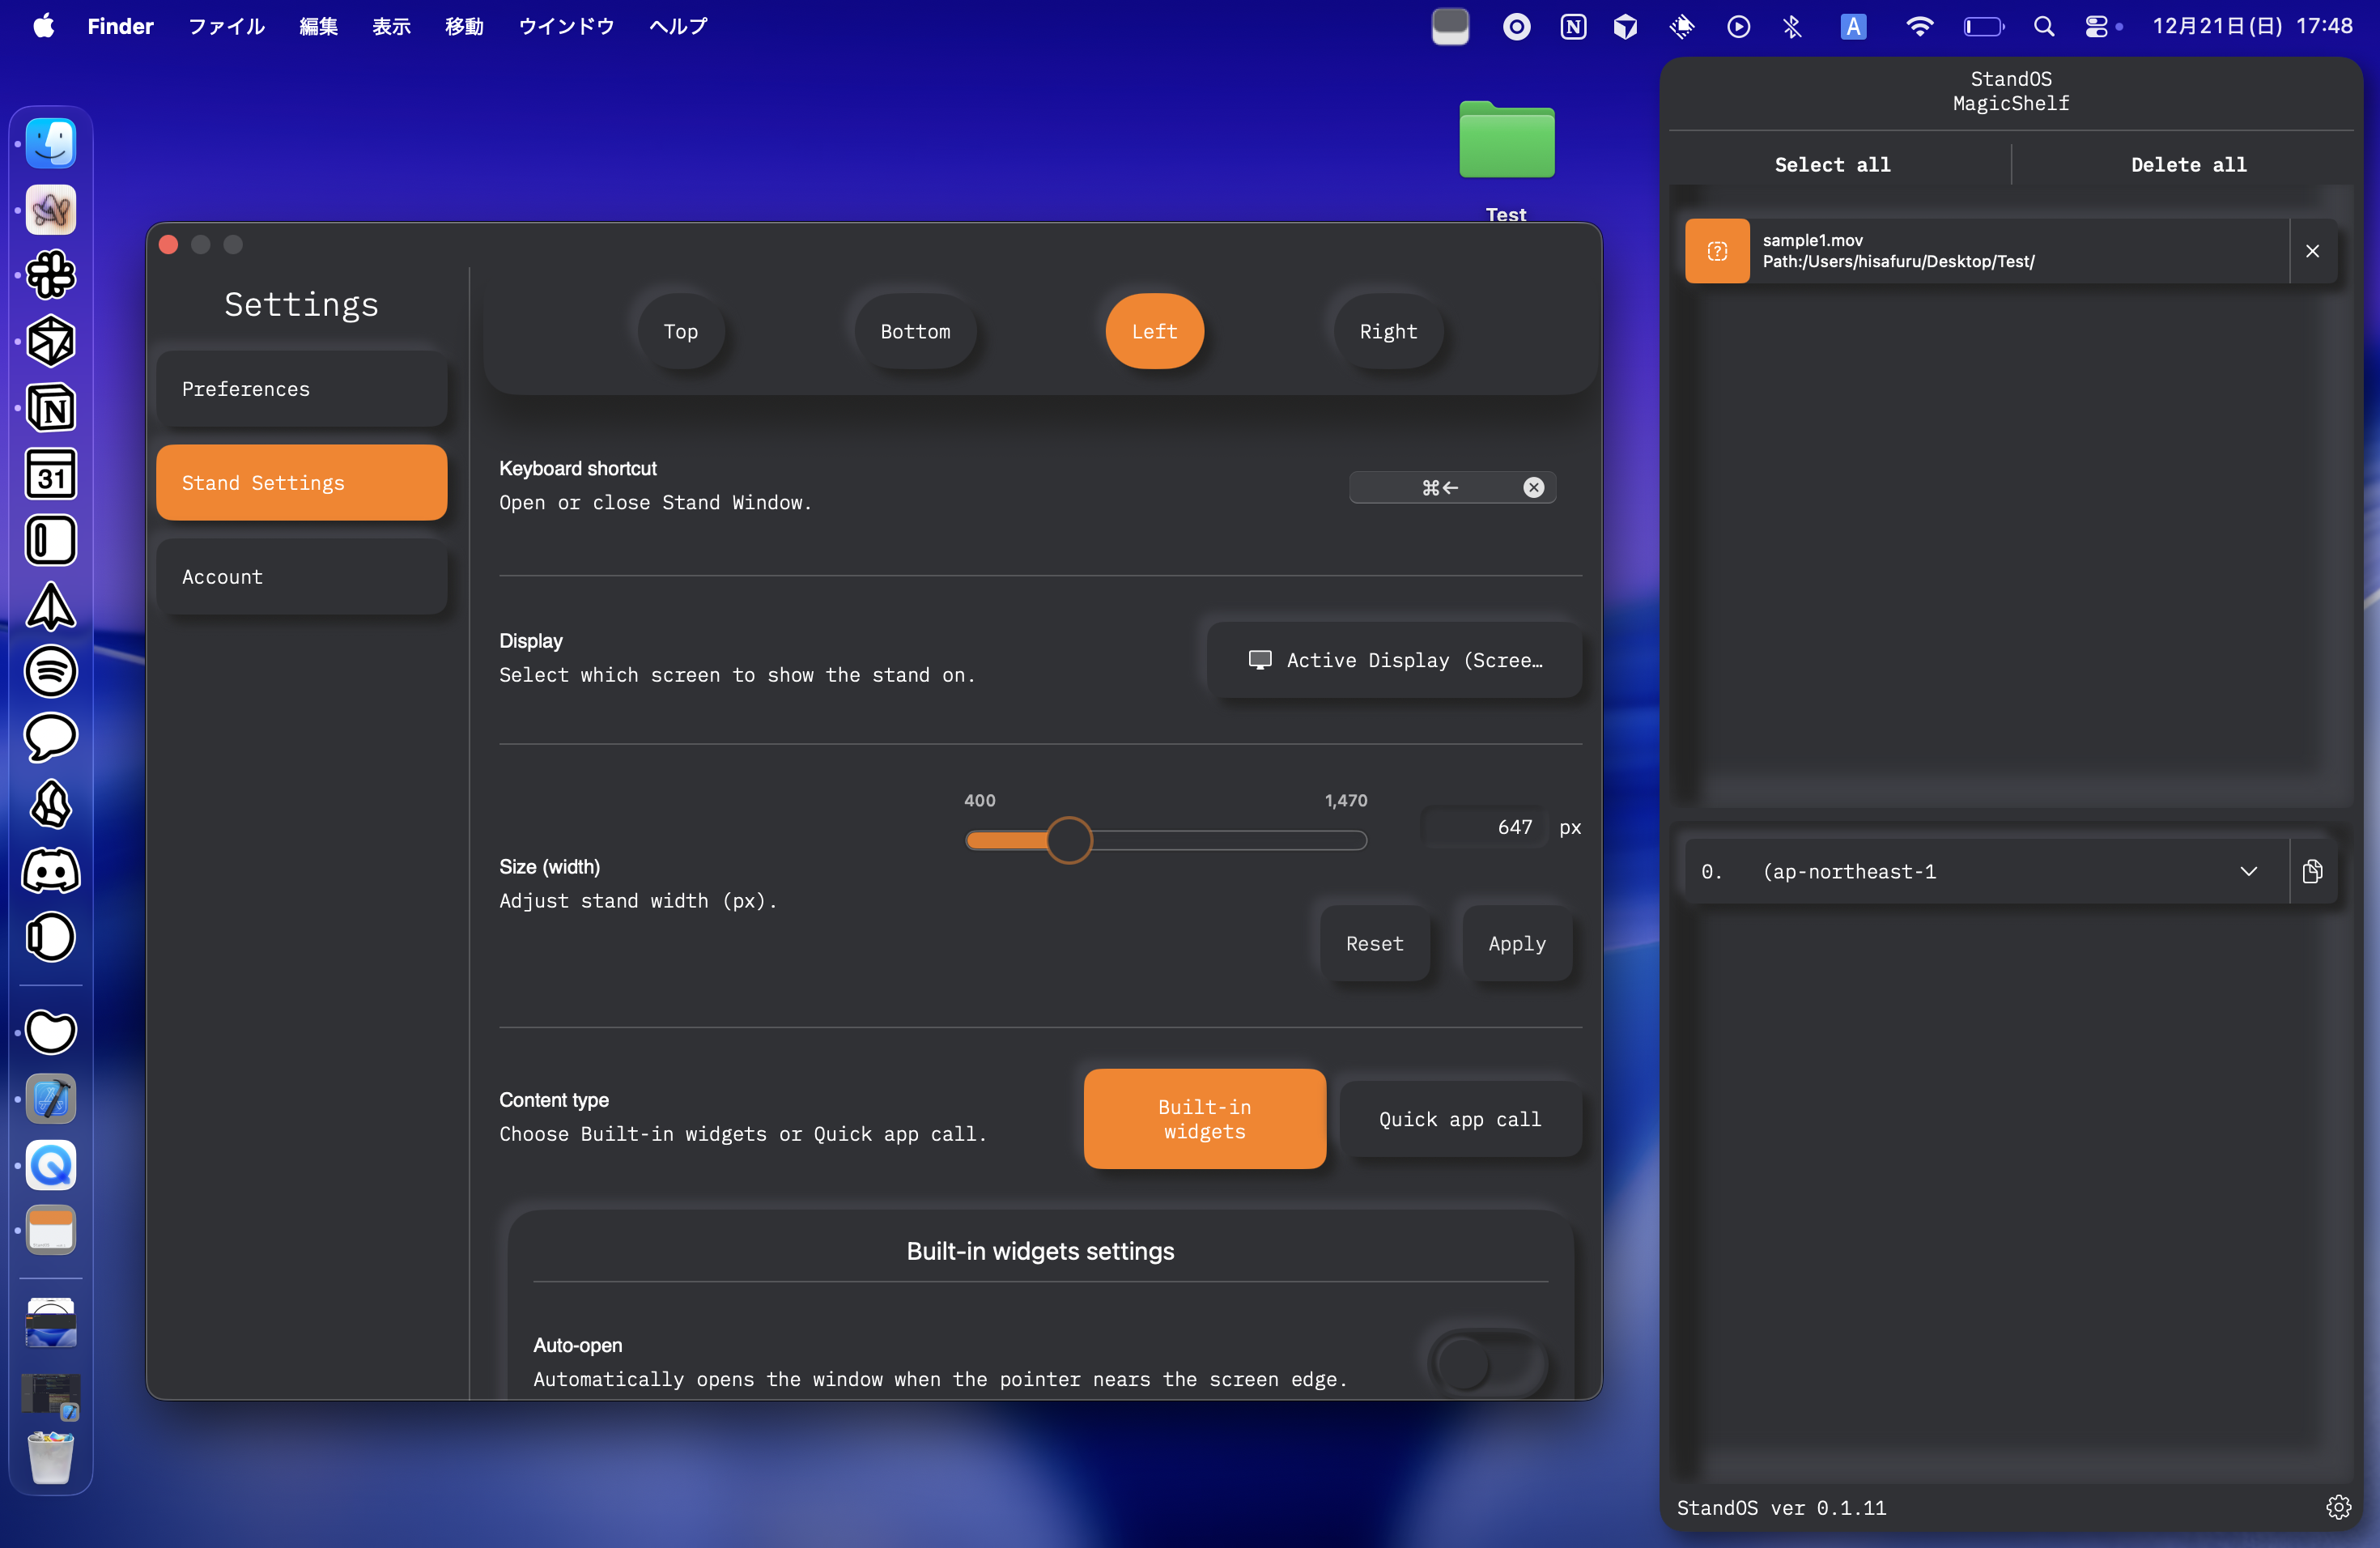2380x1548 pixels.
Task: Open Bluetooth settings from menu bar
Action: coord(1792,26)
